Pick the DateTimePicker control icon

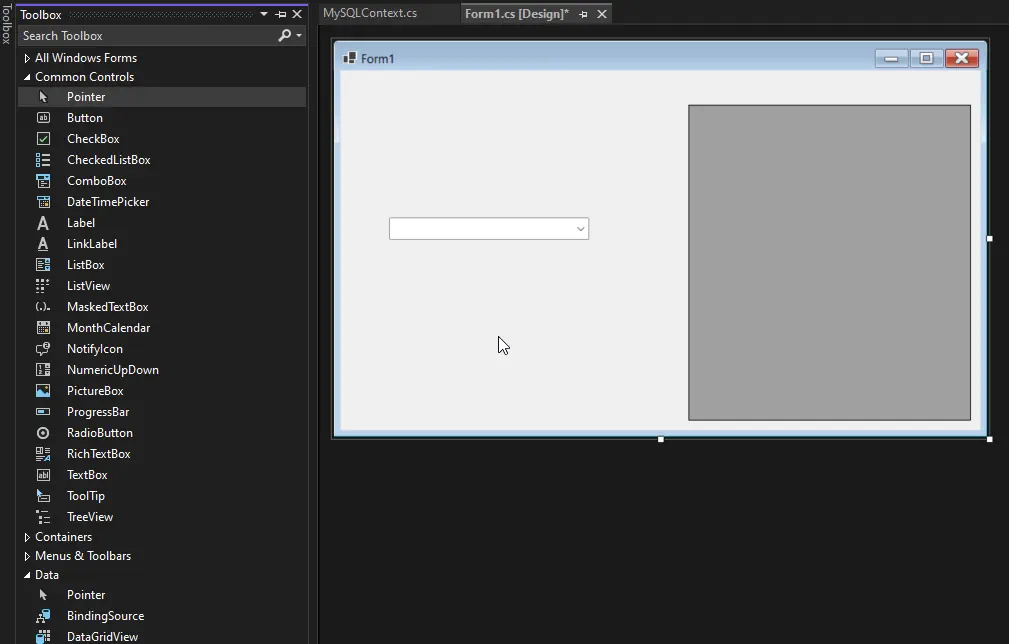[43, 202]
